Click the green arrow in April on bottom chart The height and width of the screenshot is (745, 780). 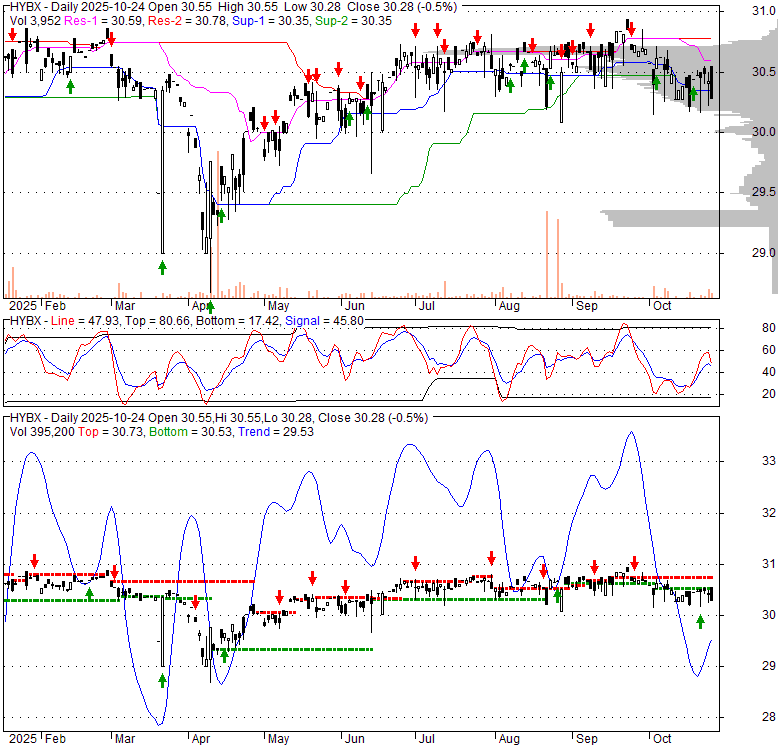[x=224, y=654]
